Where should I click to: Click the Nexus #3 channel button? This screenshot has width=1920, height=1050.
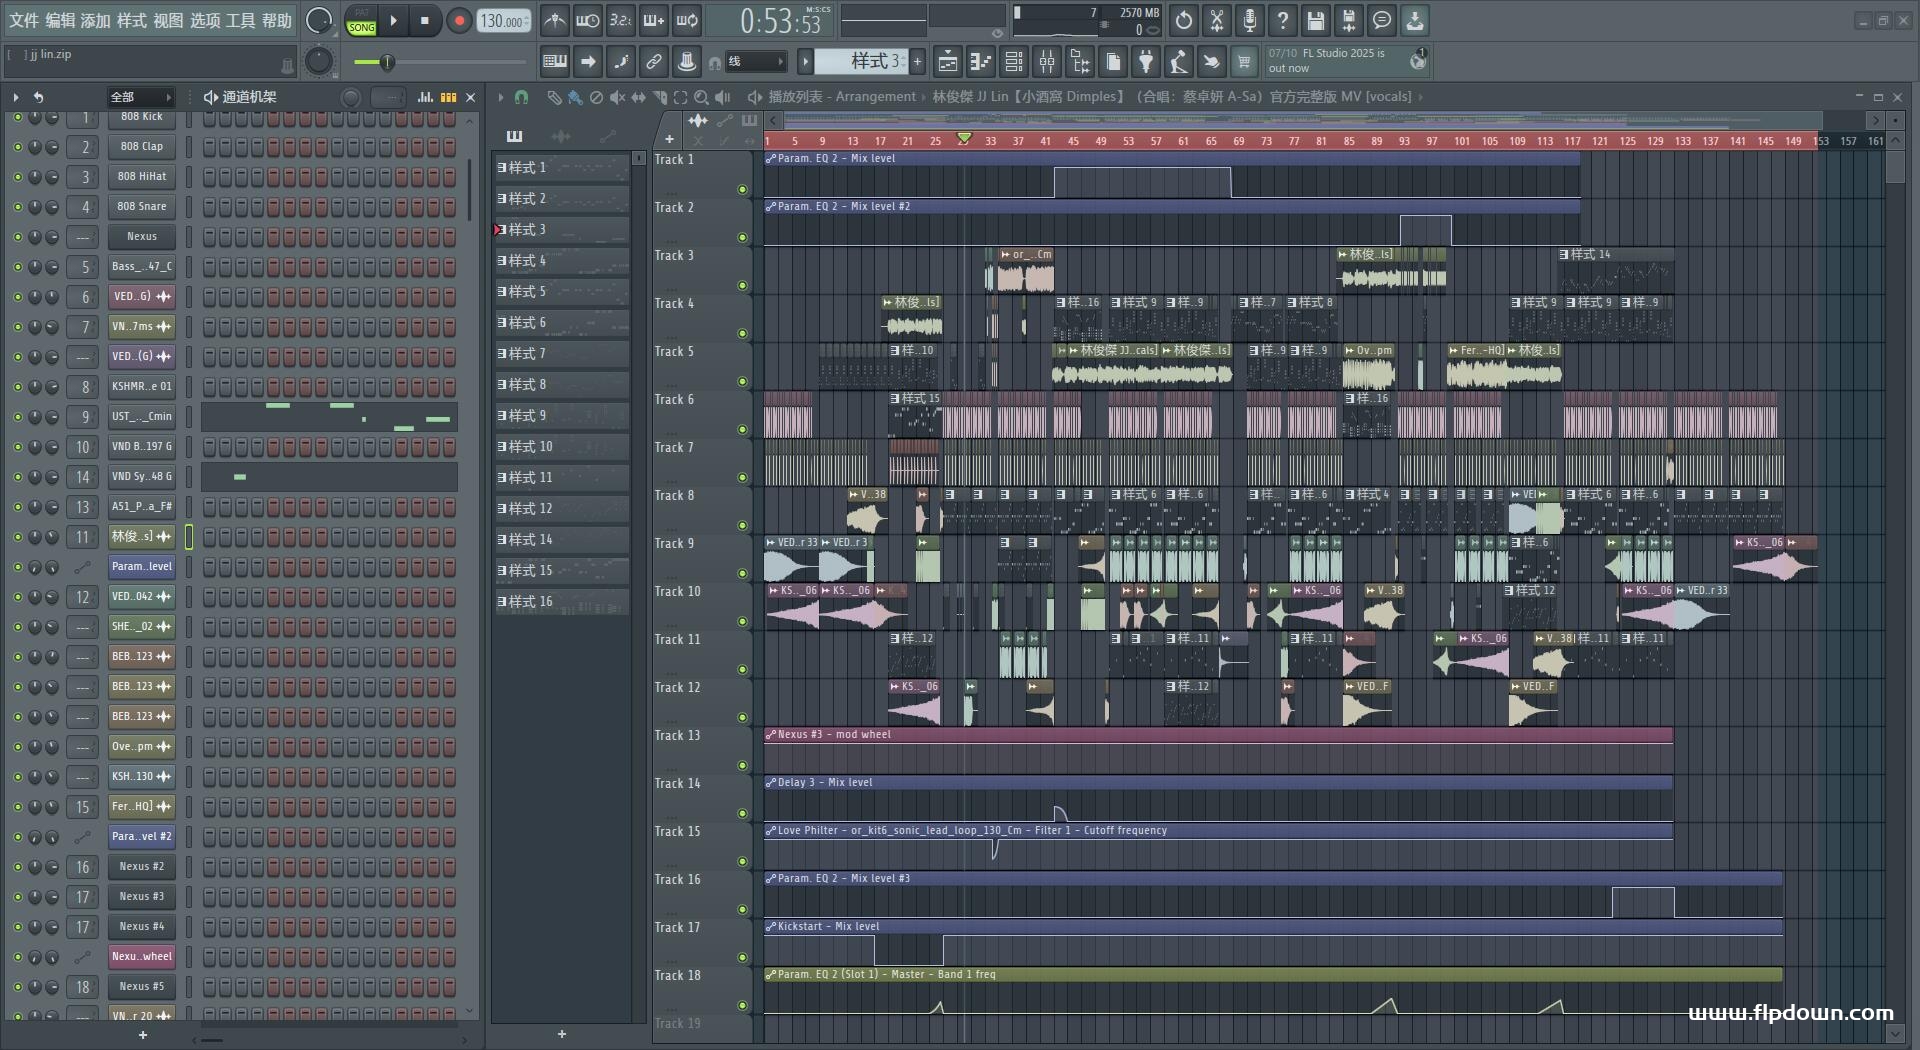coord(142,897)
